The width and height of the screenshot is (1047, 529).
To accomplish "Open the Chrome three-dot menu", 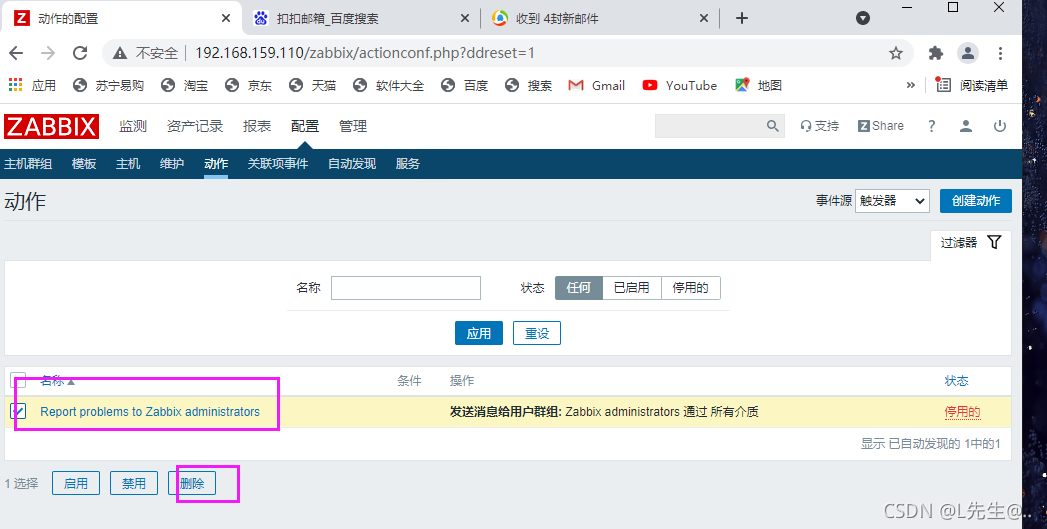I will coord(1000,53).
